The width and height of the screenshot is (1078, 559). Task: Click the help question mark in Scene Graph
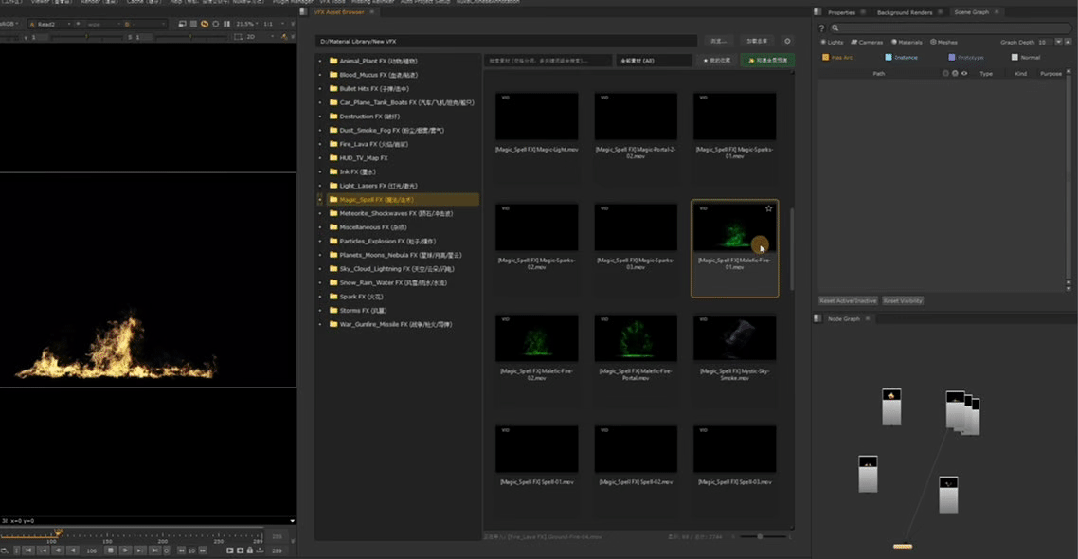click(822, 29)
